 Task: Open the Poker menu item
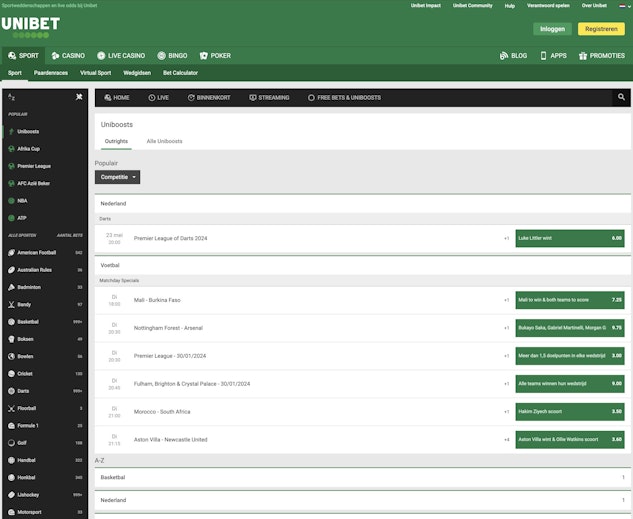(215, 56)
